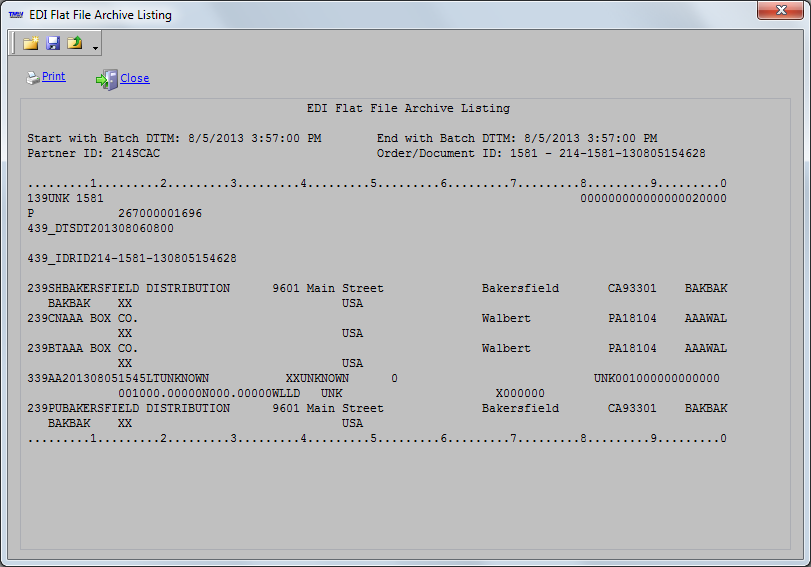Click the line 439_IDRID214-1581-130805154628
811x567 pixels.
(x=132, y=258)
